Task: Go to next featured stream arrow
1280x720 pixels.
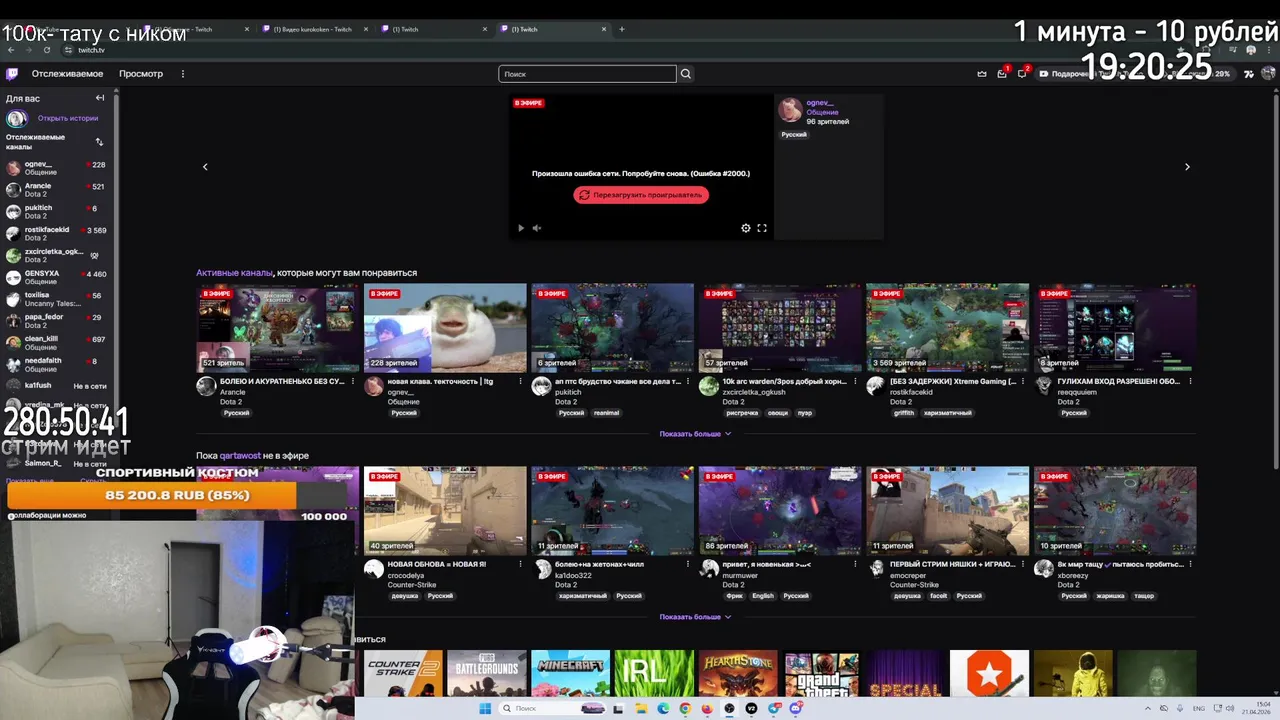Action: tap(1187, 167)
